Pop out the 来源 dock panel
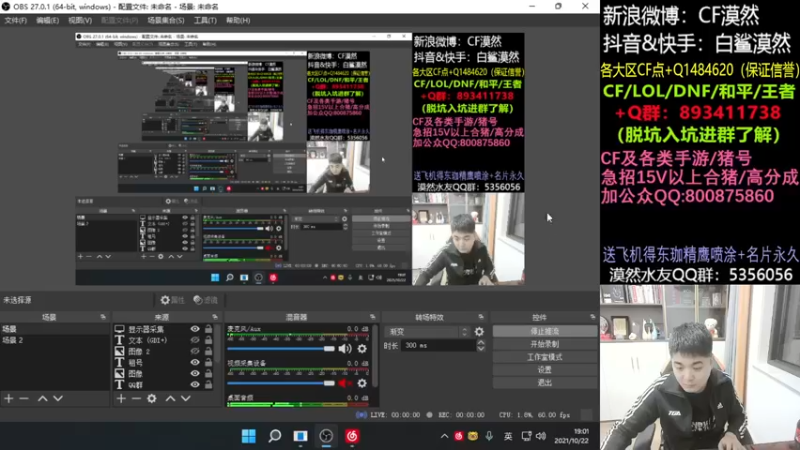The width and height of the screenshot is (800, 450). click(215, 317)
